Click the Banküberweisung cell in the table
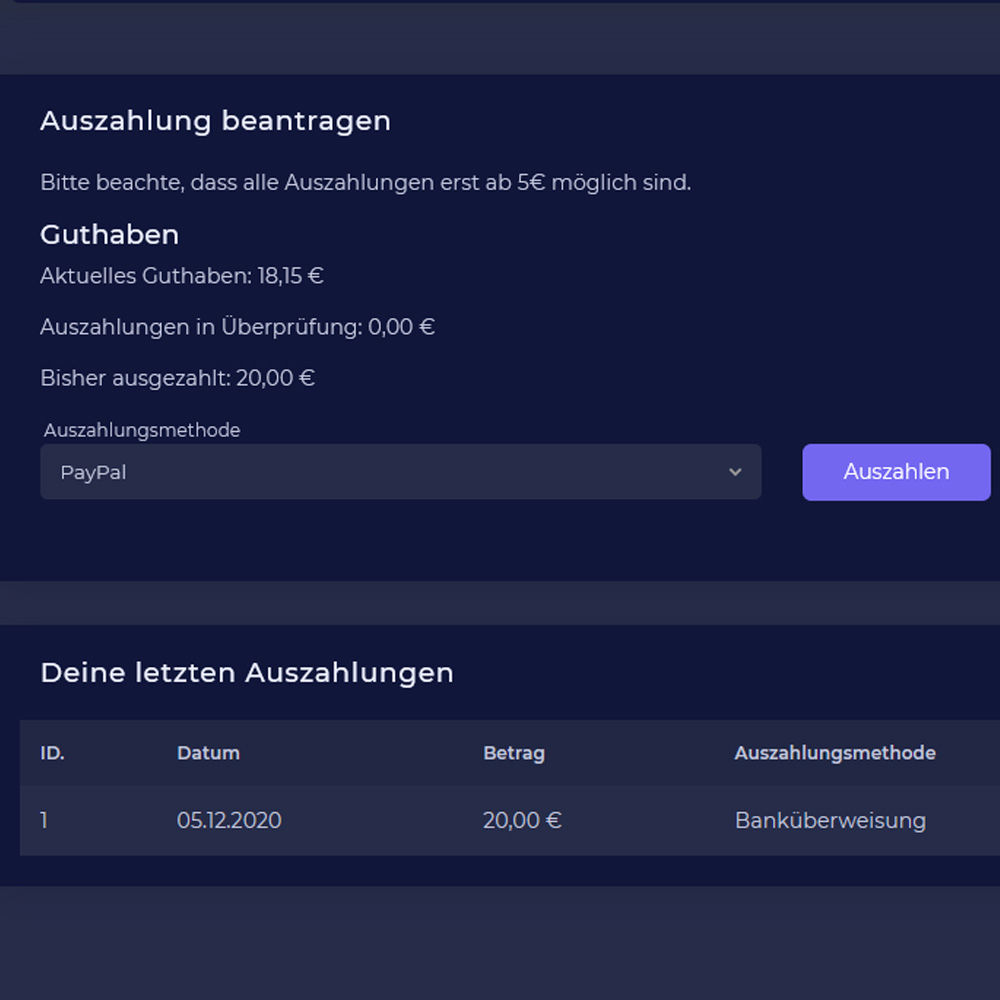The width and height of the screenshot is (1000, 1000). pos(829,821)
